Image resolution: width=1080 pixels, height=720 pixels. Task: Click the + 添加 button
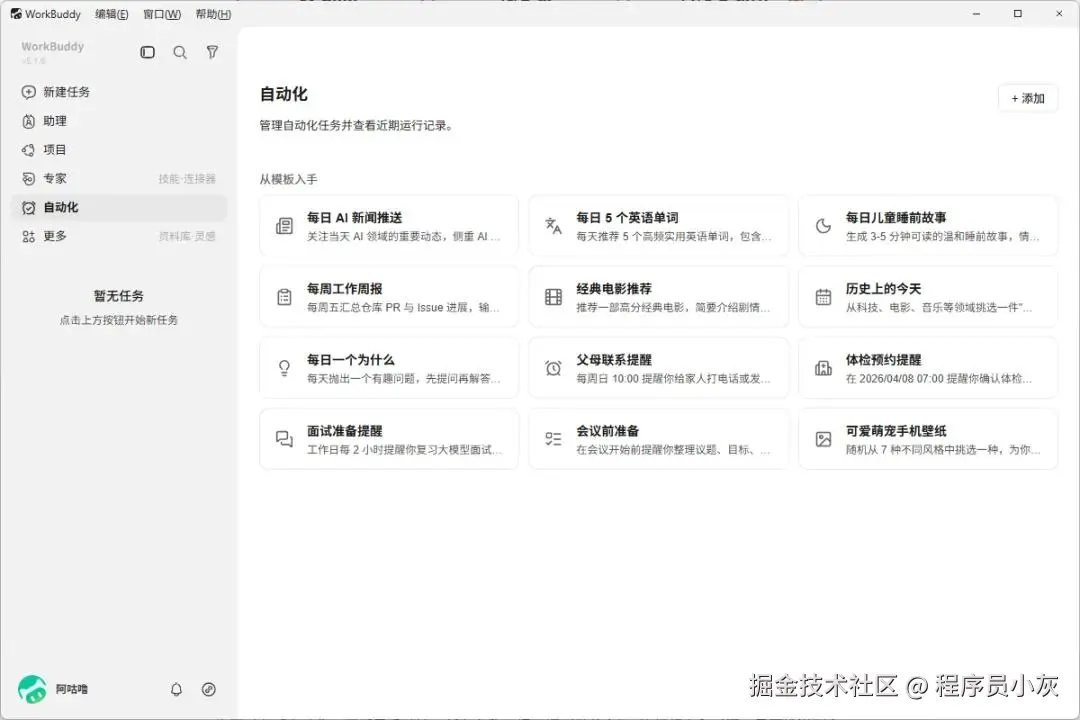1028,99
